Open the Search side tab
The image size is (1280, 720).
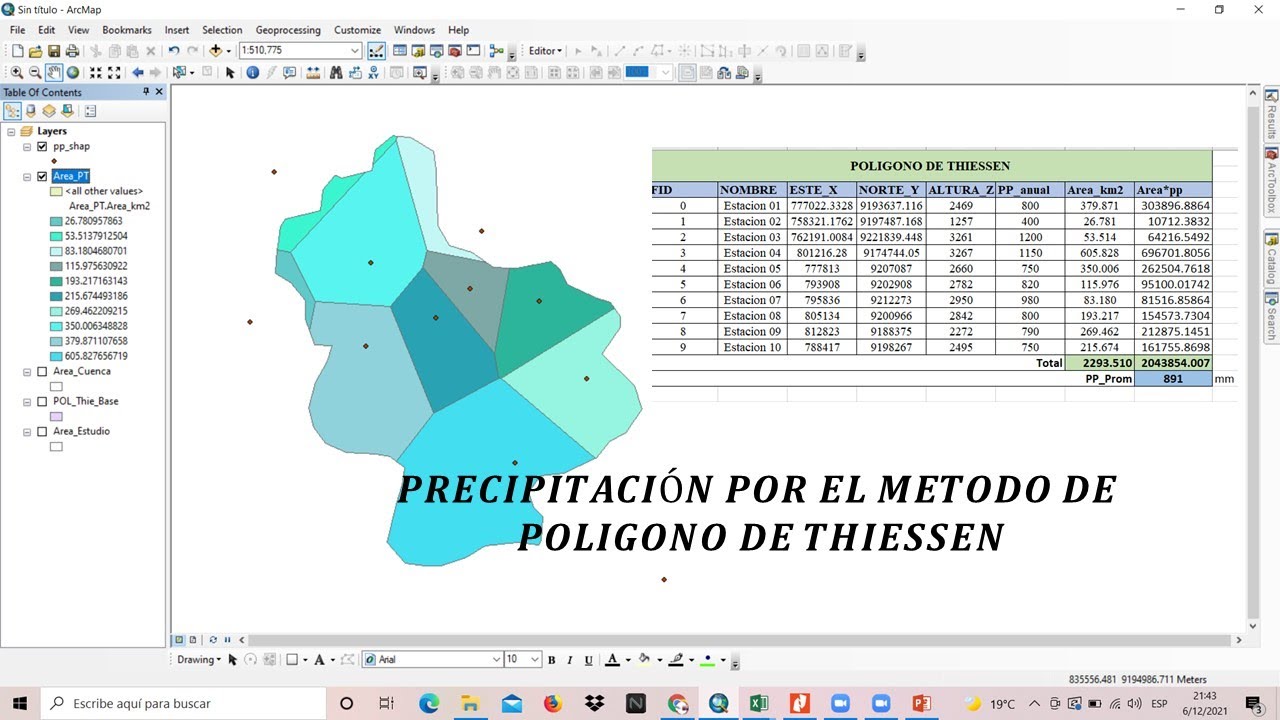click(1271, 318)
